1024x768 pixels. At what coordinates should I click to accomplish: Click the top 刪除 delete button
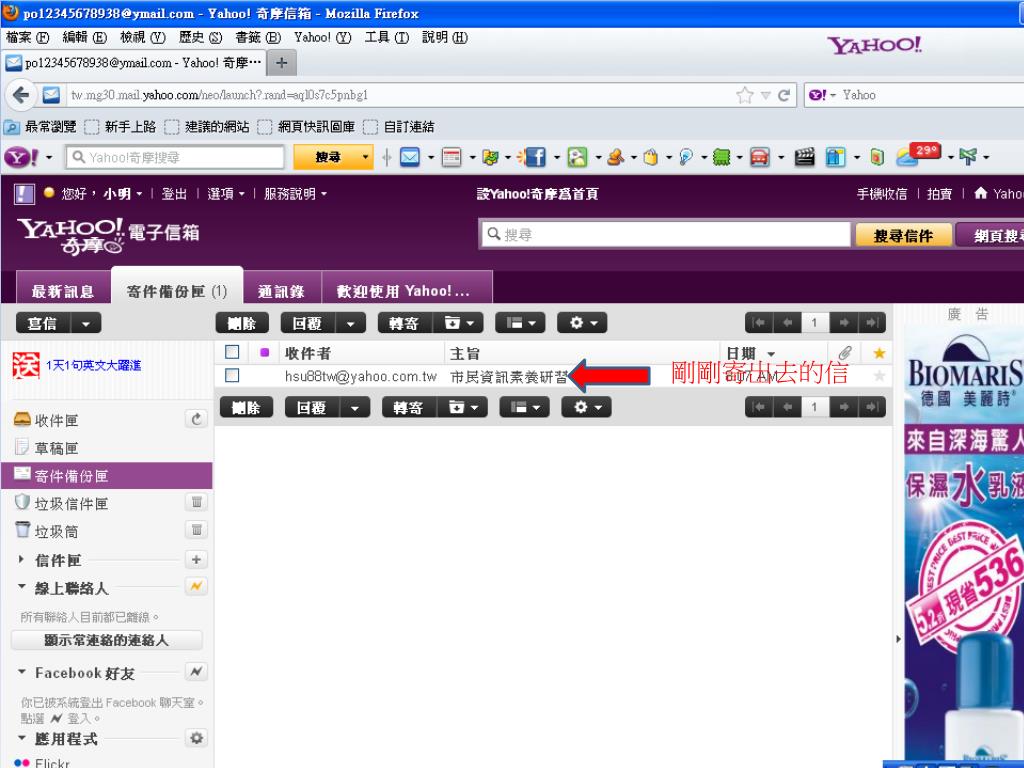point(242,323)
